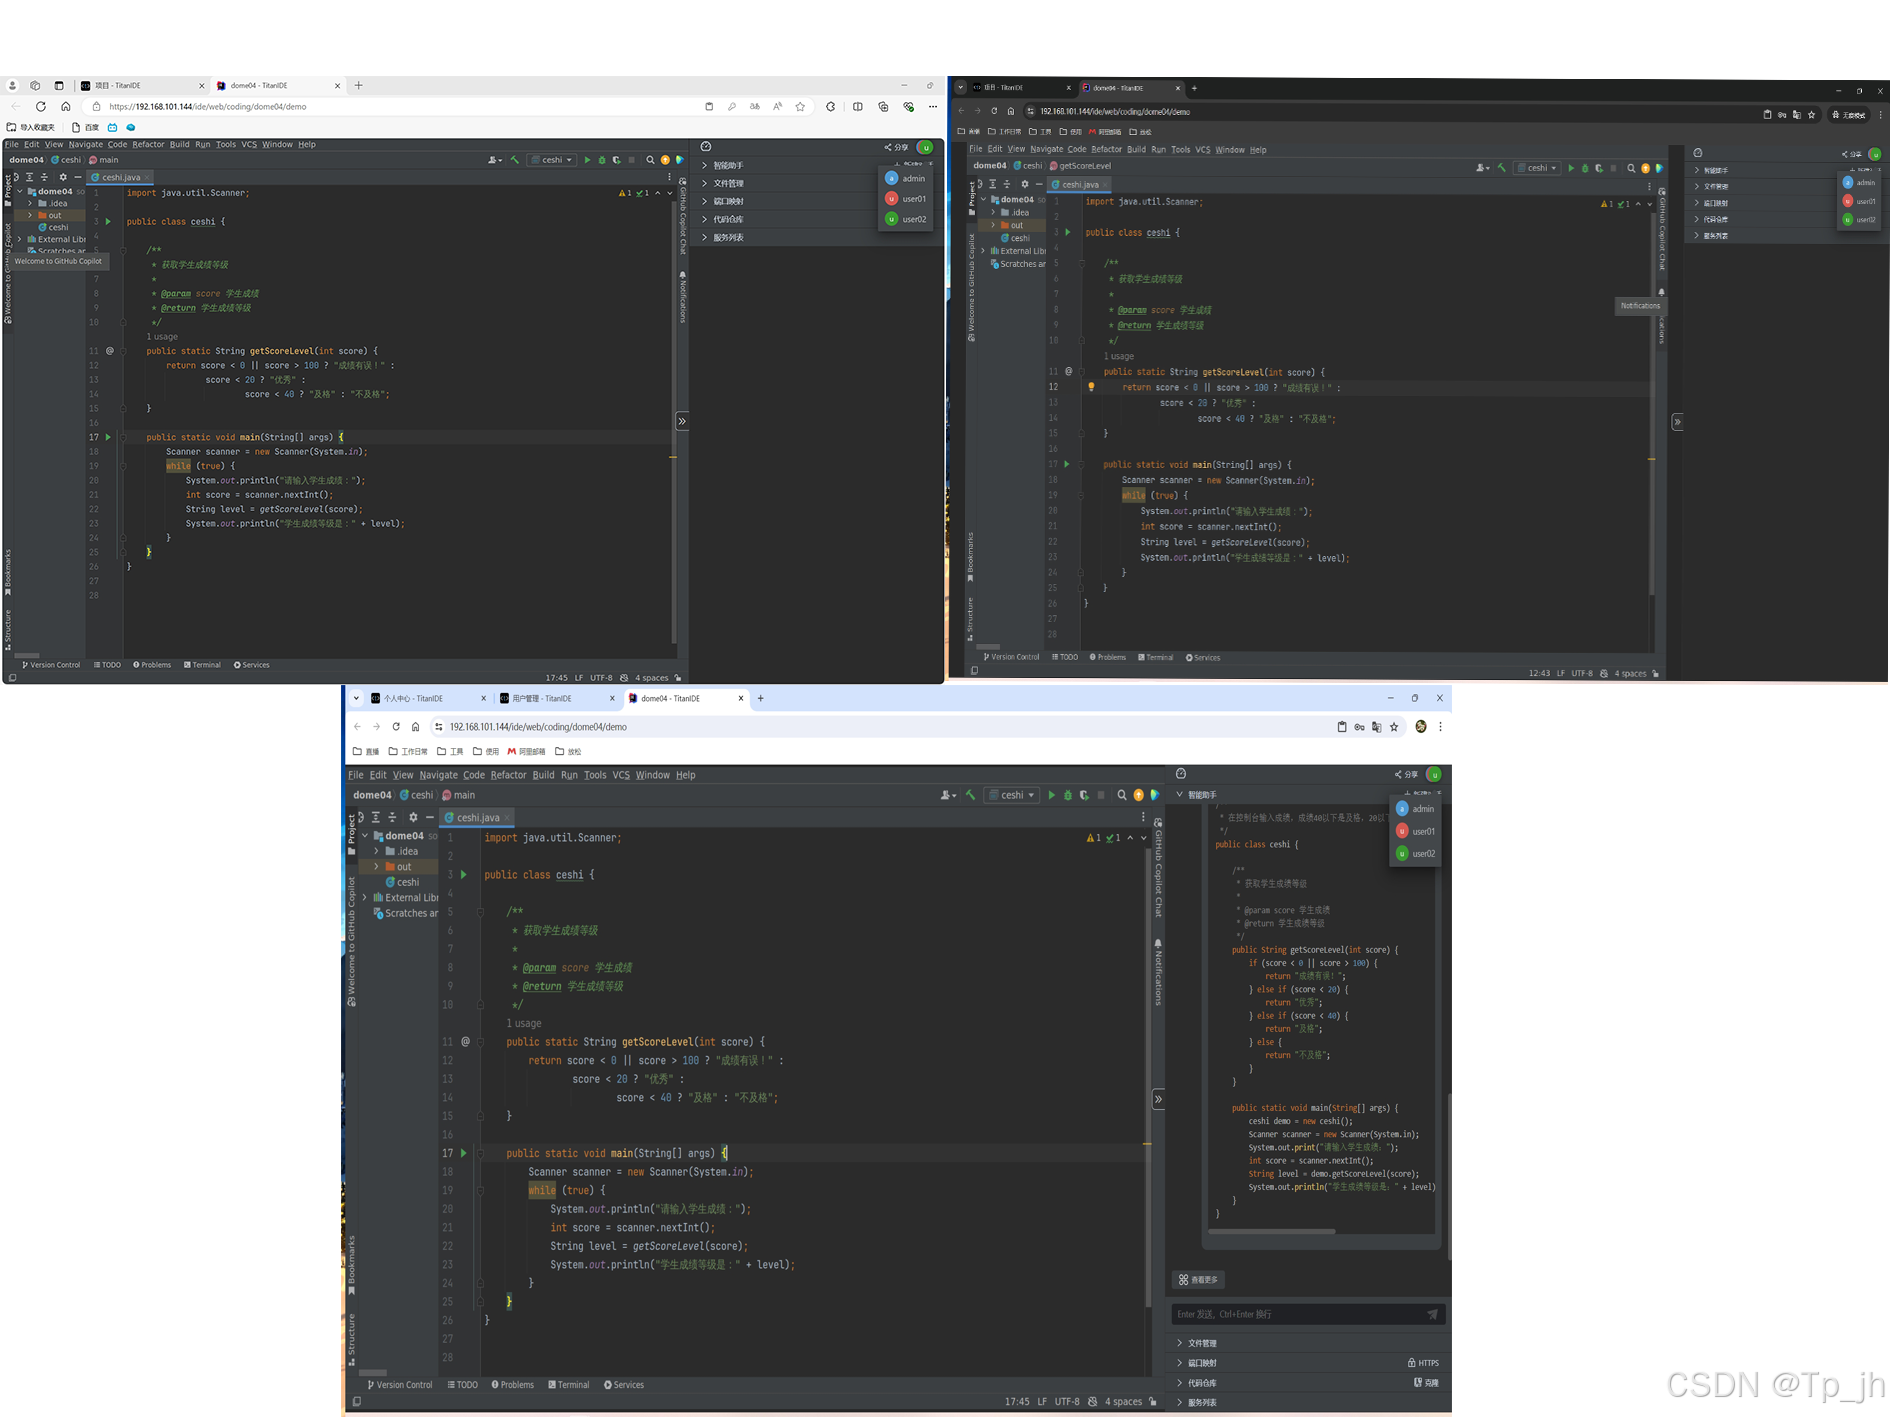This screenshot has width=1890, height=1417.
Task: Click horizontal scrollbar under assistant code block
Action: (x=1272, y=1231)
